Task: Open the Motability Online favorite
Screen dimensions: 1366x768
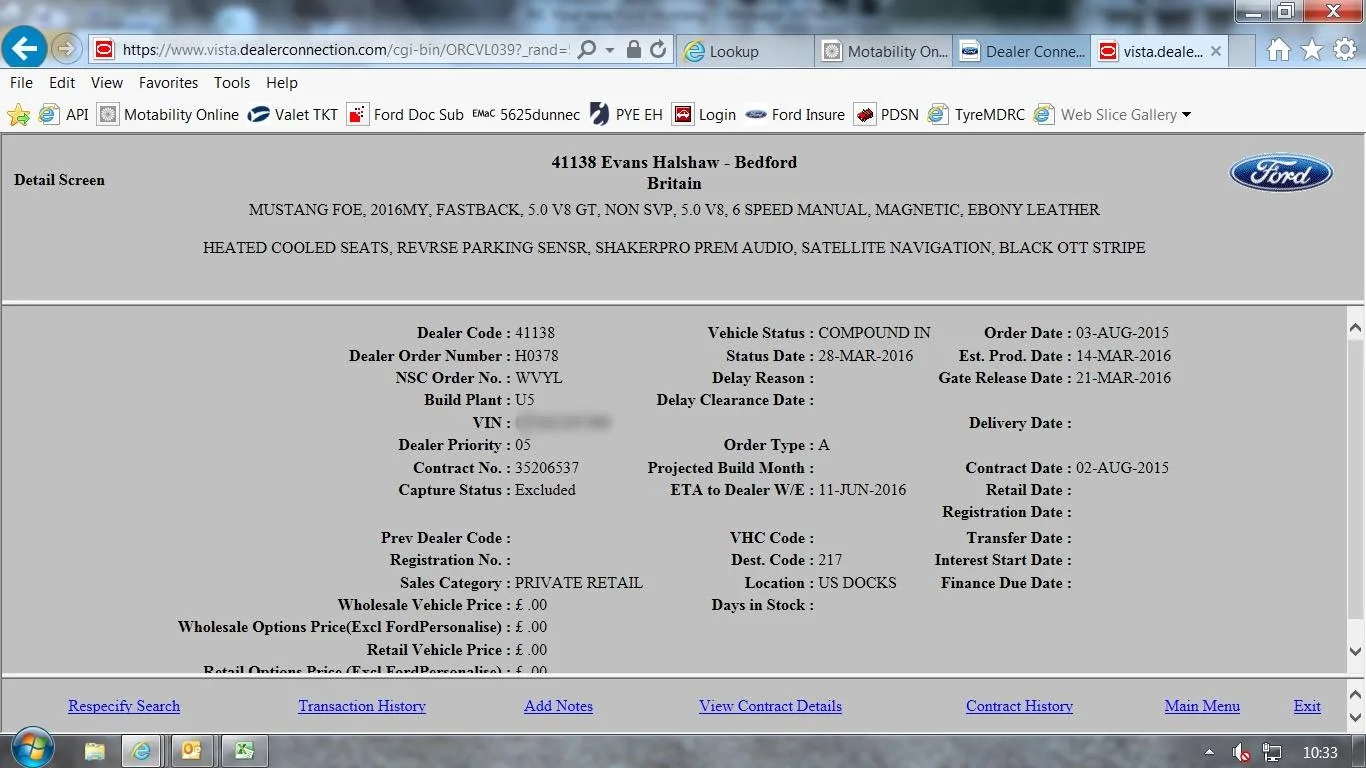Action: 168,115
